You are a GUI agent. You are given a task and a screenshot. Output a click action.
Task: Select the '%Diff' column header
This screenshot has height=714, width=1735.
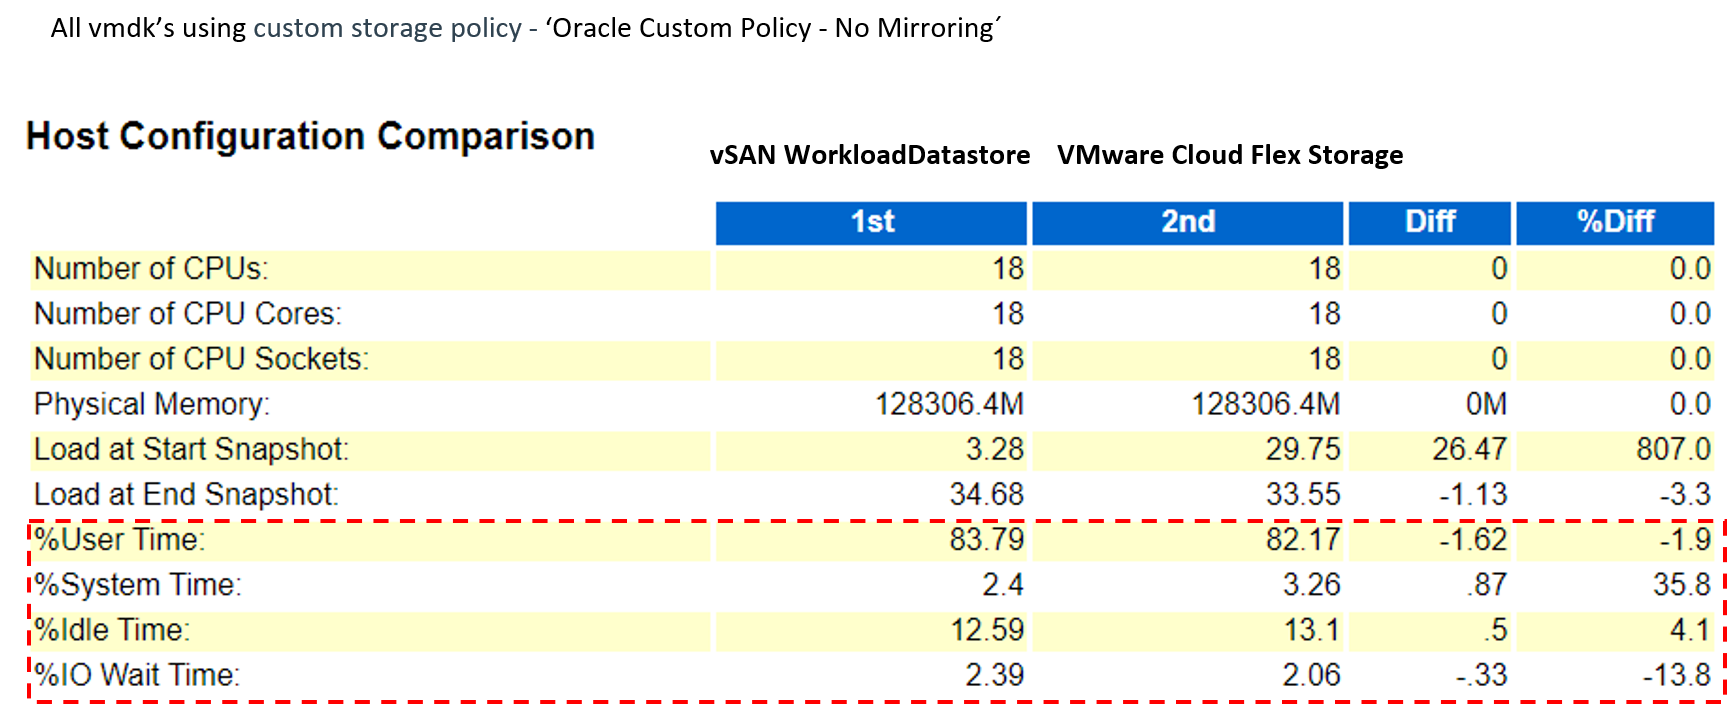click(x=1614, y=222)
